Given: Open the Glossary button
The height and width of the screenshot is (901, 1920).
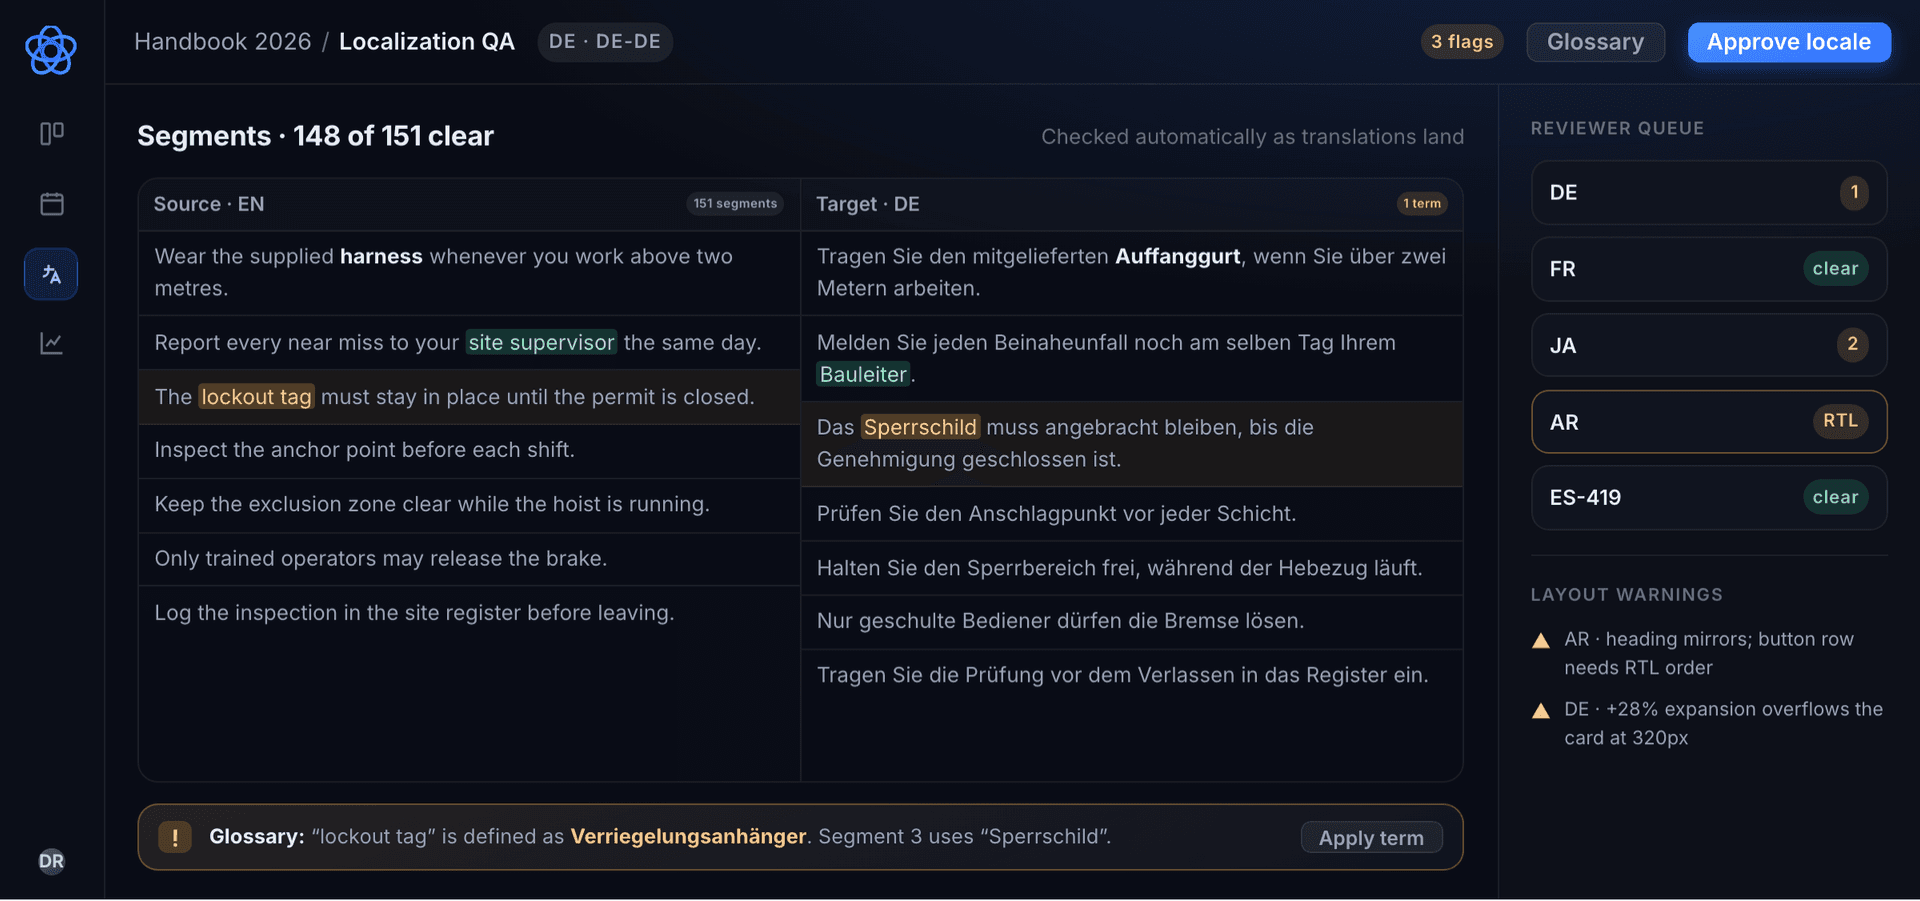Looking at the screenshot, I should [x=1595, y=42].
